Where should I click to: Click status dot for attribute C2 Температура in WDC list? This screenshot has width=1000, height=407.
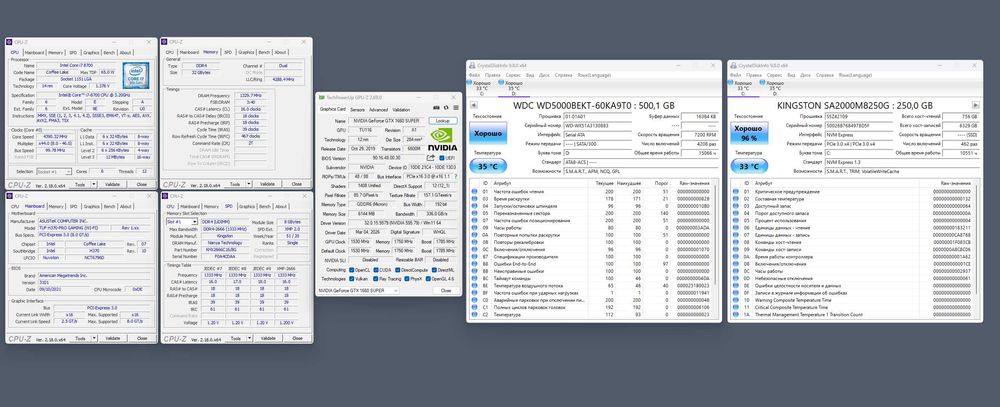[474, 314]
